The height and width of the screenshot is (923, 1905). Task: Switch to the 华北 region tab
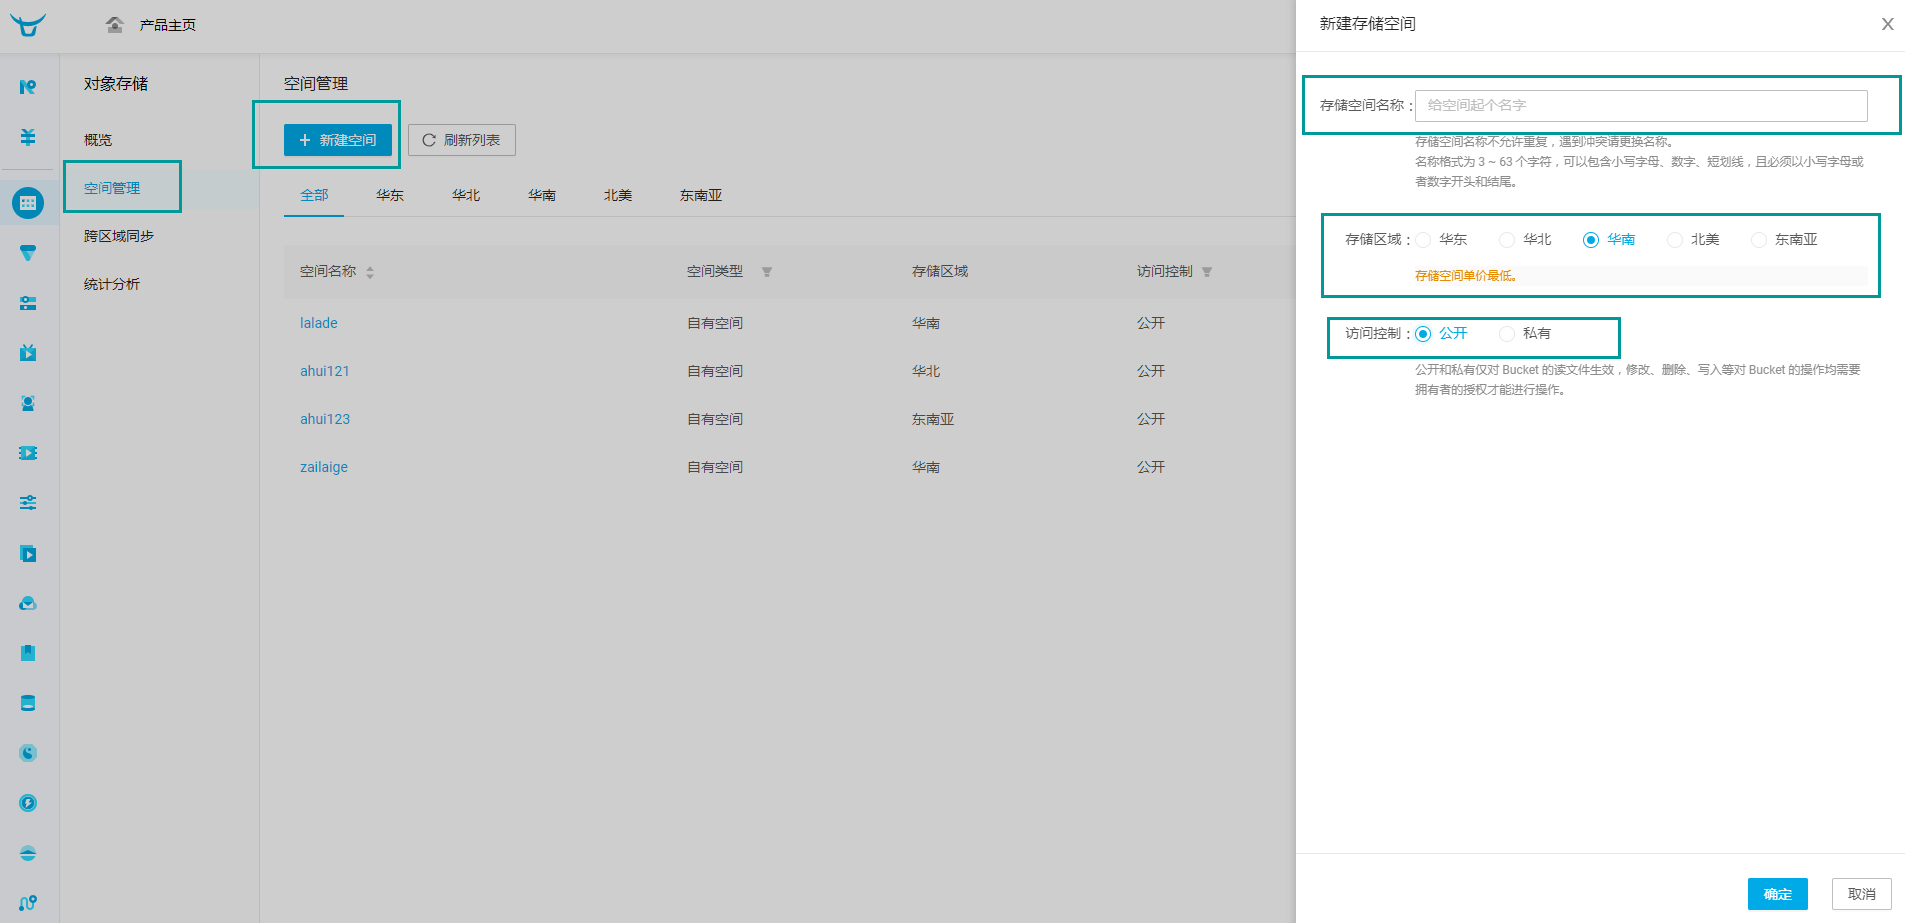pos(466,196)
